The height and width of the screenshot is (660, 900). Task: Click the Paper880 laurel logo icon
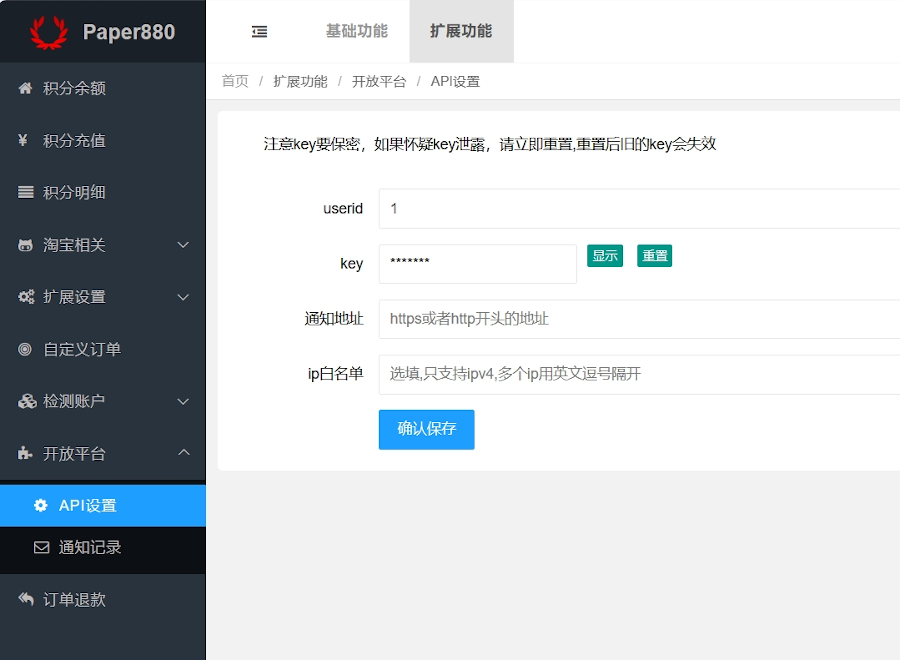49,32
